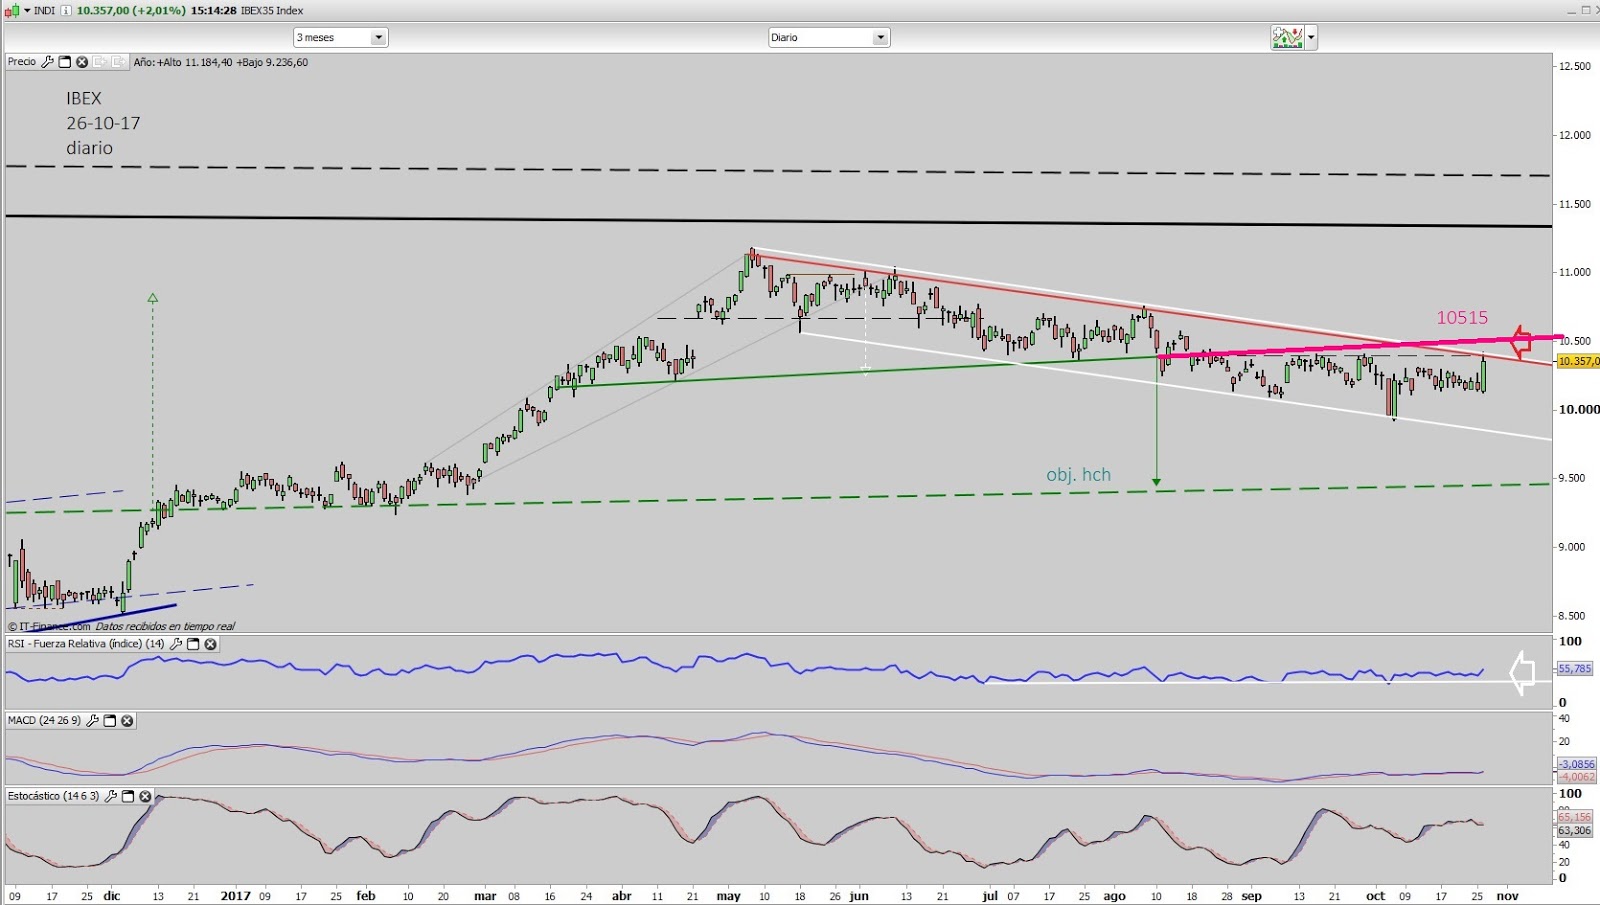Image resolution: width=1600 pixels, height=905 pixels.
Task: Maximize the Precio panel window icon
Action: click(65, 62)
